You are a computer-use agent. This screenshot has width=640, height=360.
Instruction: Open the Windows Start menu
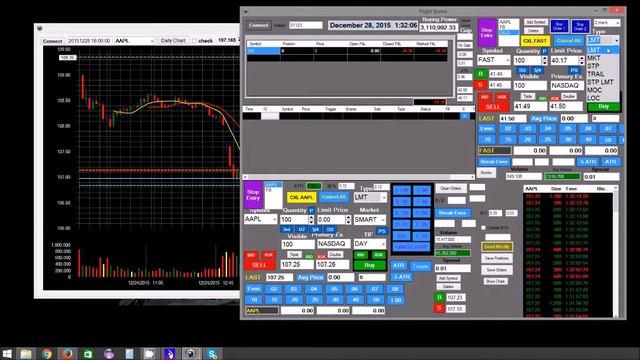tap(7, 353)
